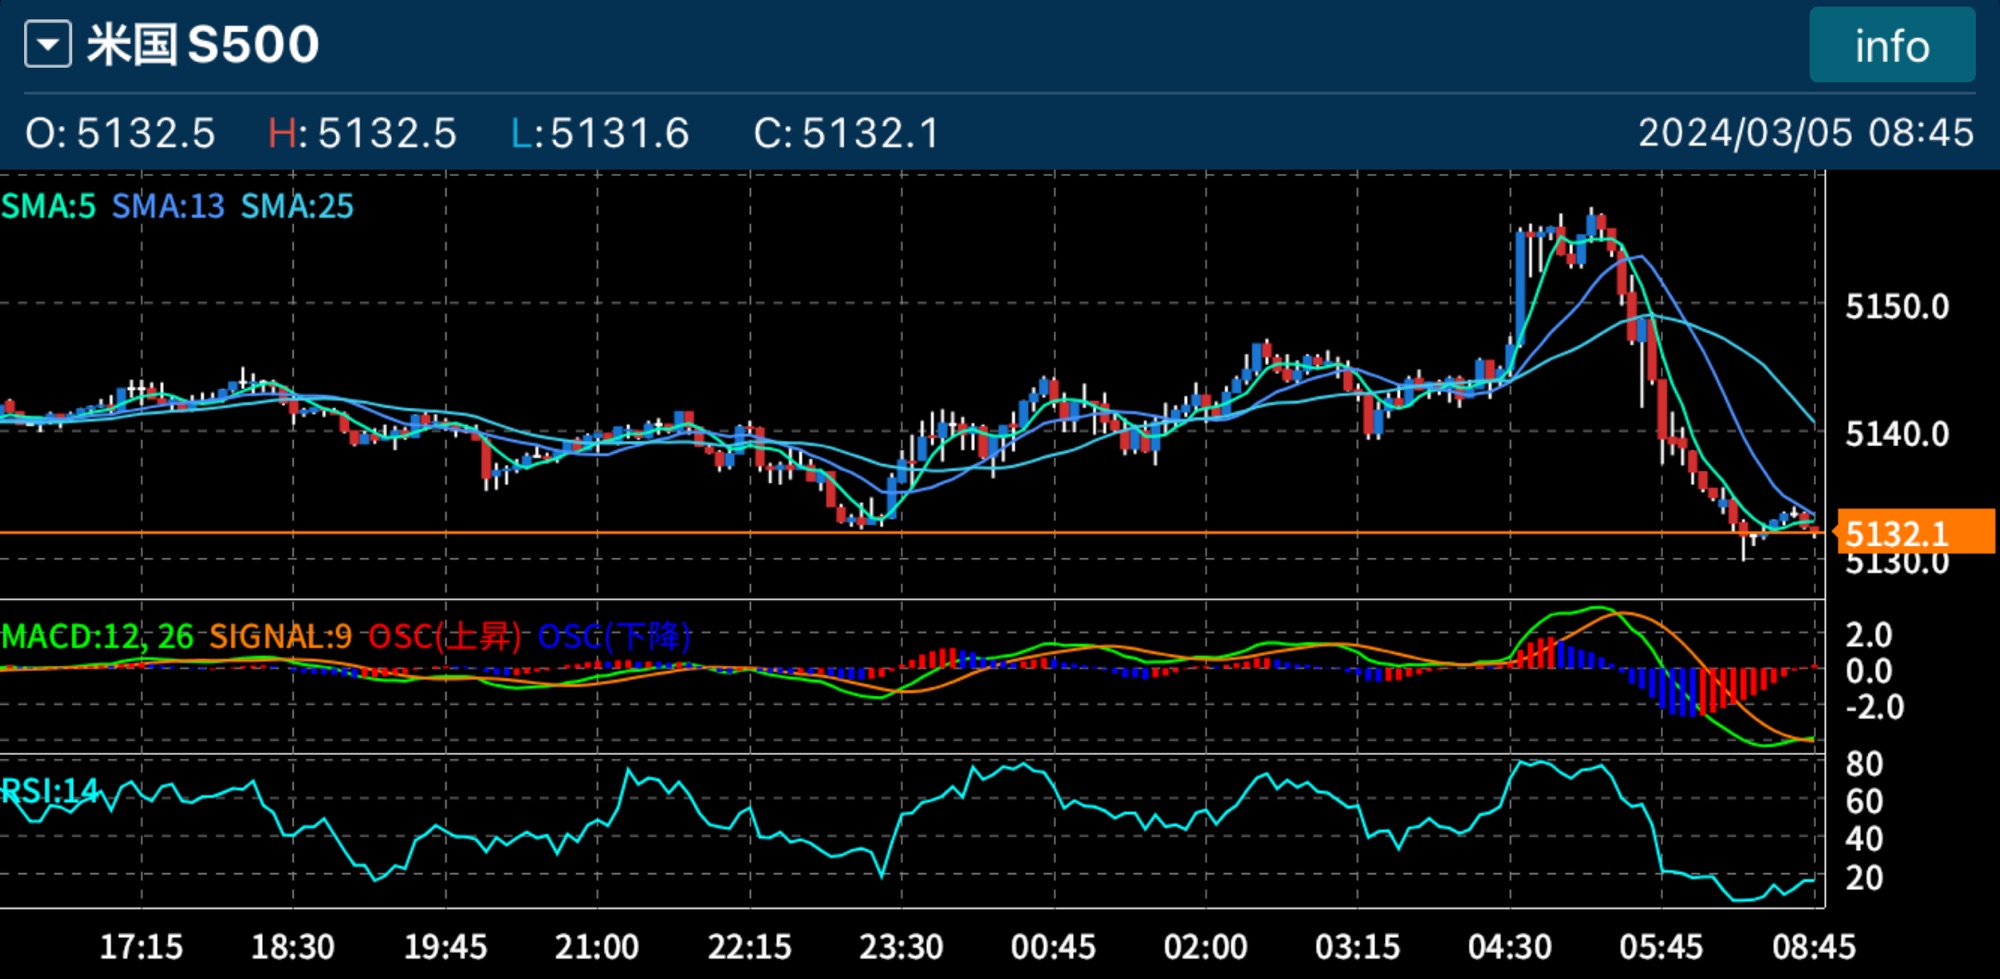Image resolution: width=2000 pixels, height=979 pixels.
Task: Click the RSI:14 indicator label
Action: (50, 792)
